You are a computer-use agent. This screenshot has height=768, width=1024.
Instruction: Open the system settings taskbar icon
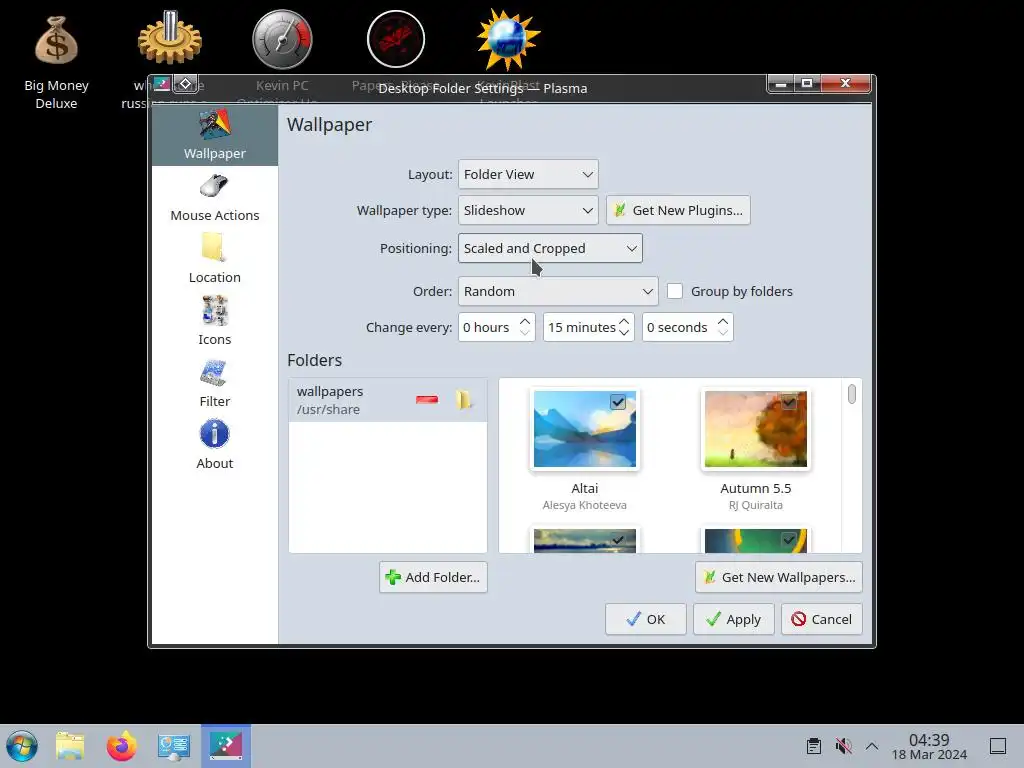174,746
